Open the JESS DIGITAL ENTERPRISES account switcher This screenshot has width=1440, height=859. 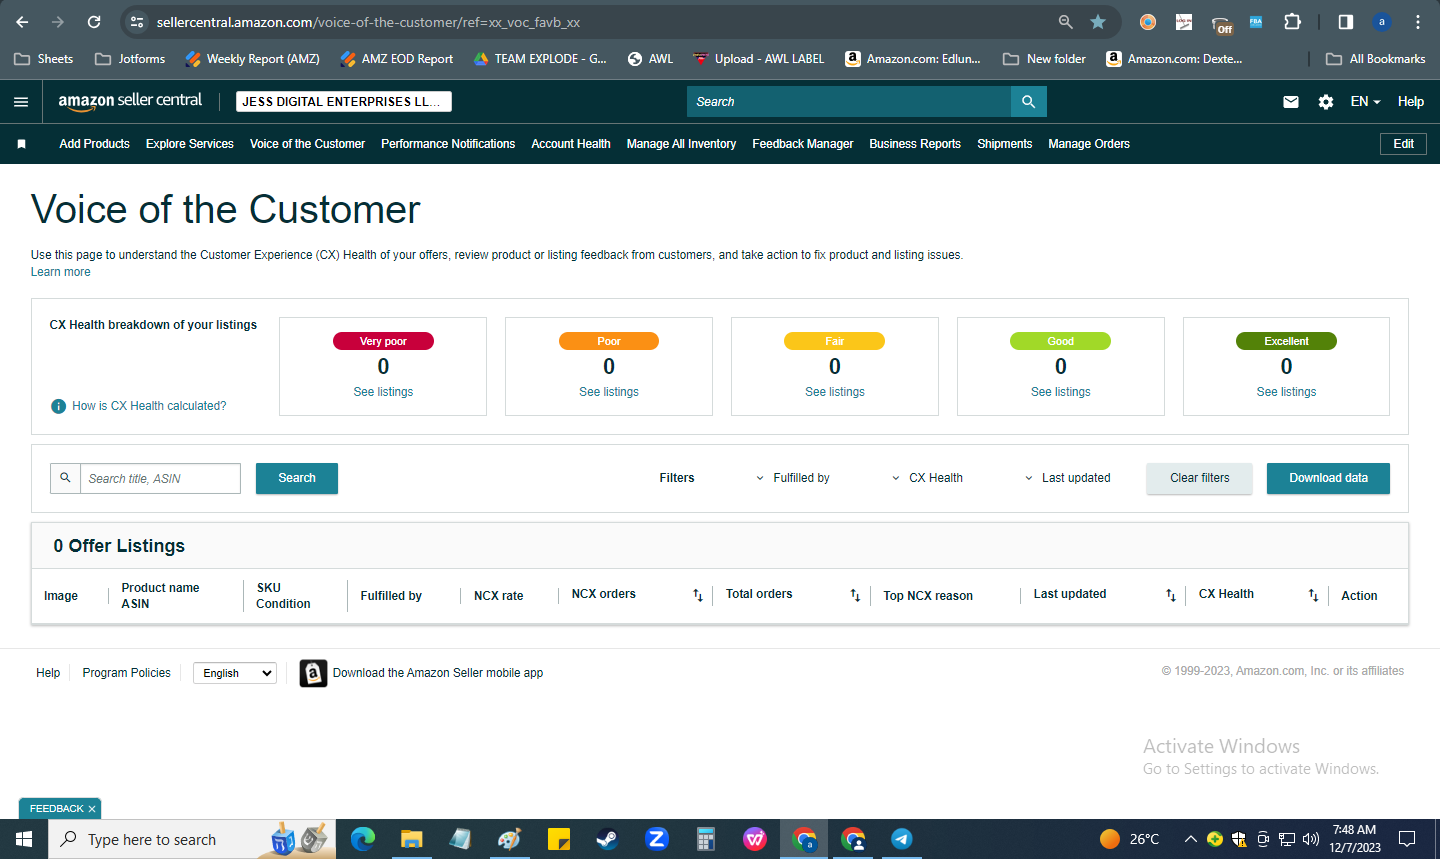pyautogui.click(x=344, y=101)
